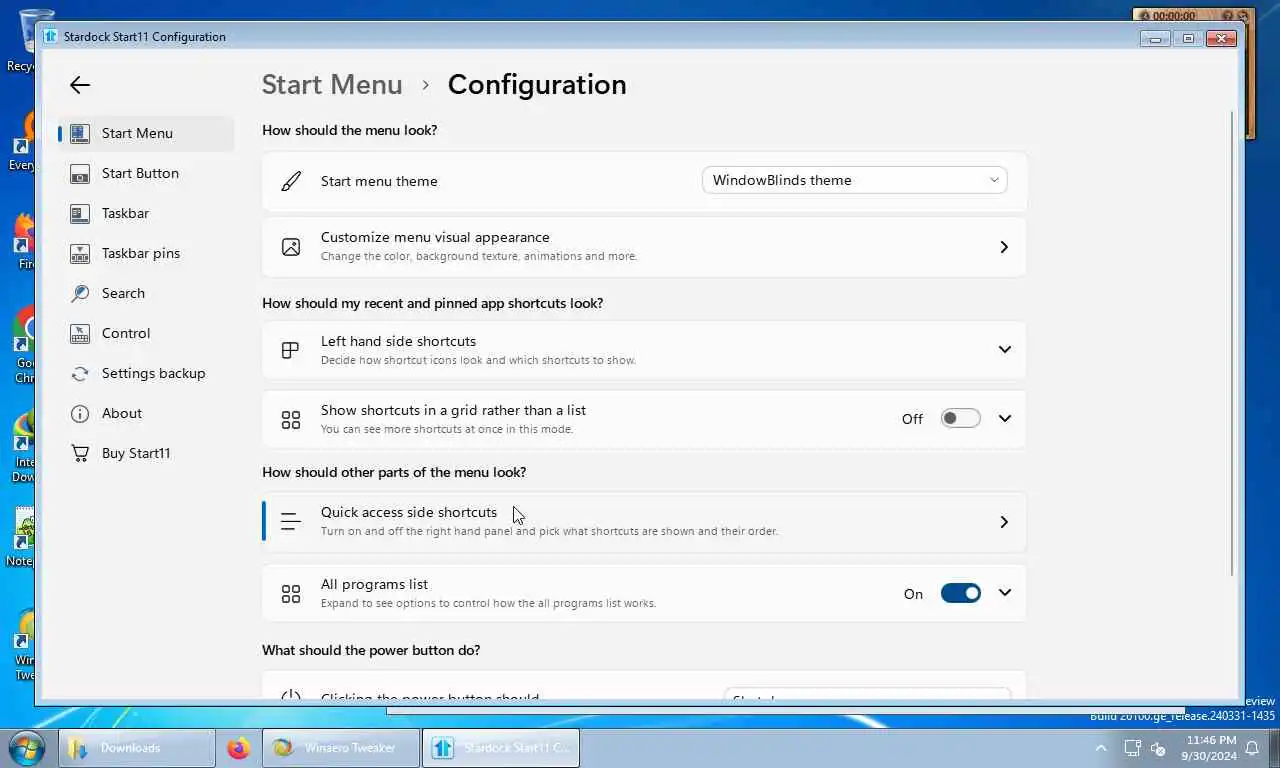
Task: Select Taskbar pins in the sidebar
Action: [146, 253]
